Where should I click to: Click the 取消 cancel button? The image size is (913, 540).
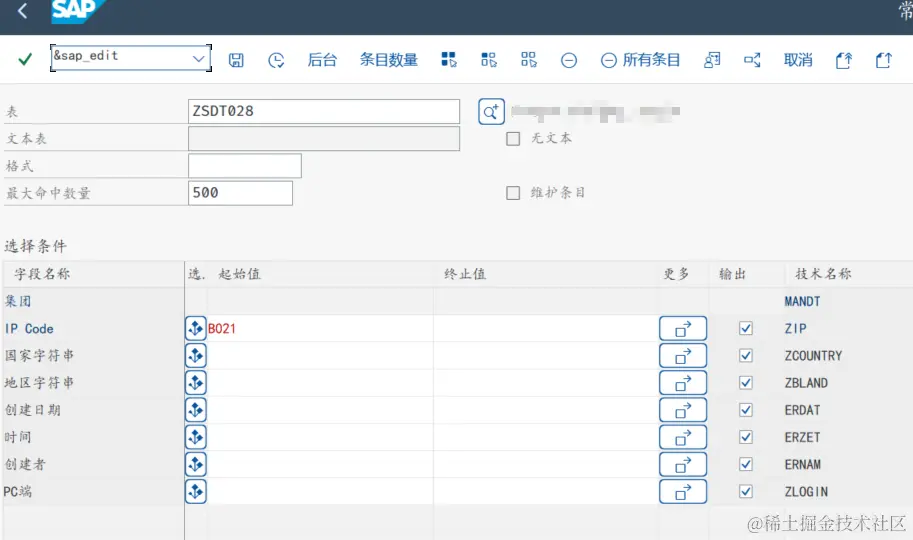798,59
